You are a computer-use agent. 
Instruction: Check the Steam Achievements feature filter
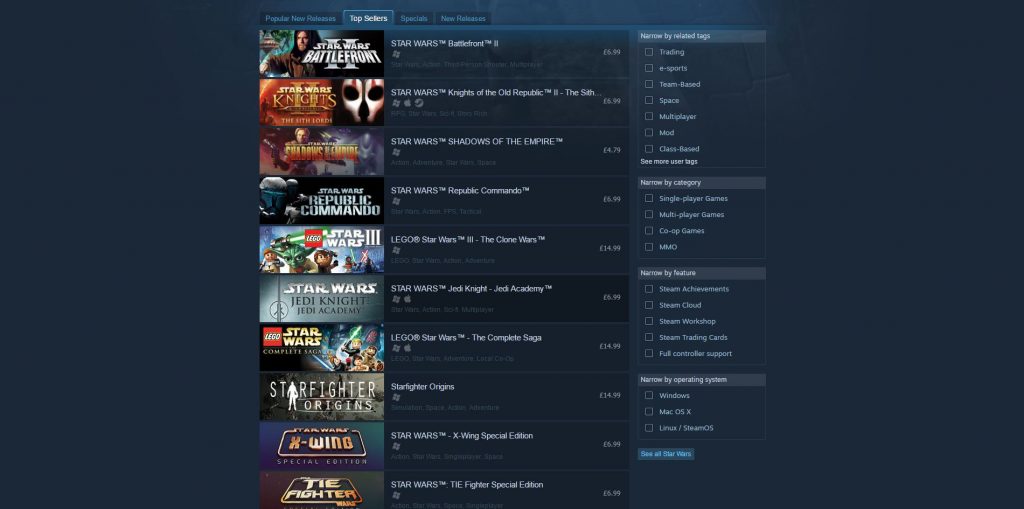(x=649, y=289)
